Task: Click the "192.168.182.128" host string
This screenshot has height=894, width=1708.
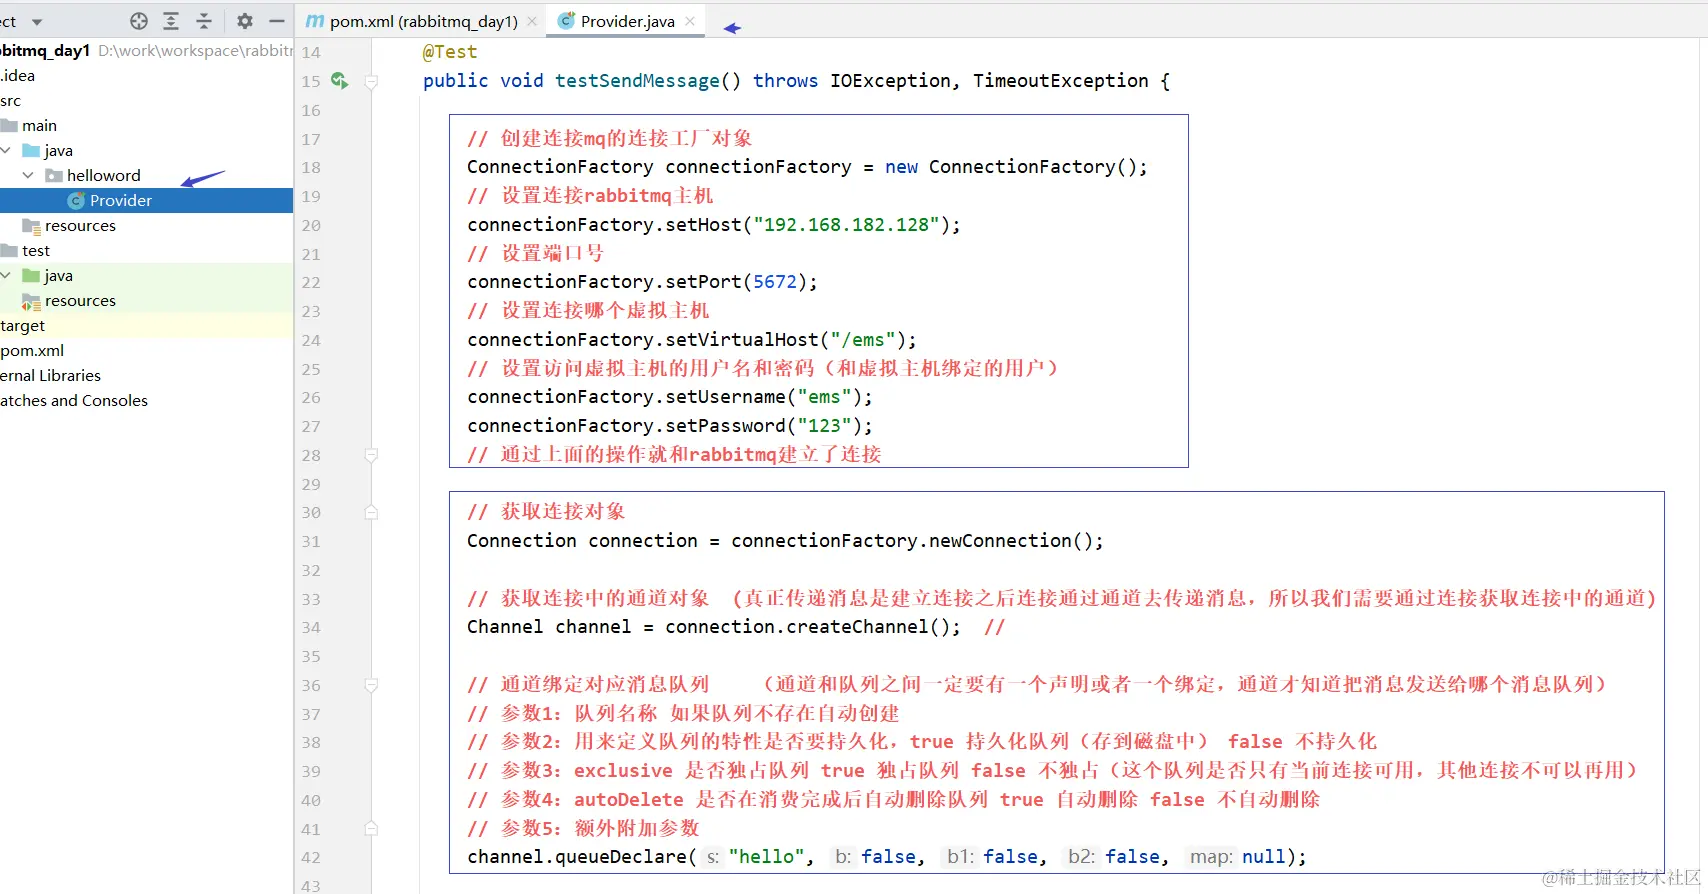Action: (x=847, y=224)
